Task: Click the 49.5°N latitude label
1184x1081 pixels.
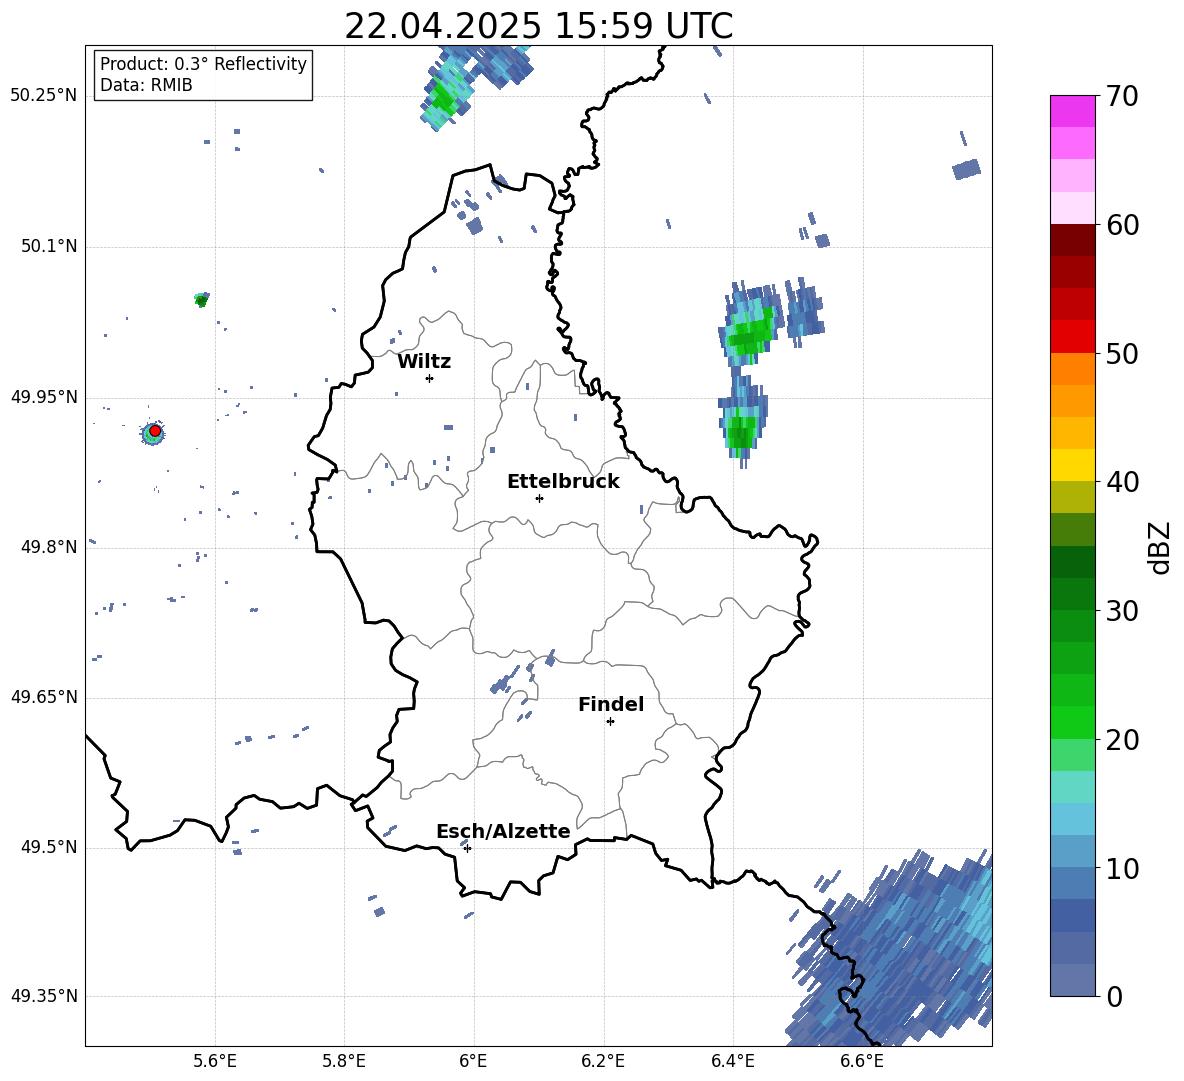Action: pos(49,847)
